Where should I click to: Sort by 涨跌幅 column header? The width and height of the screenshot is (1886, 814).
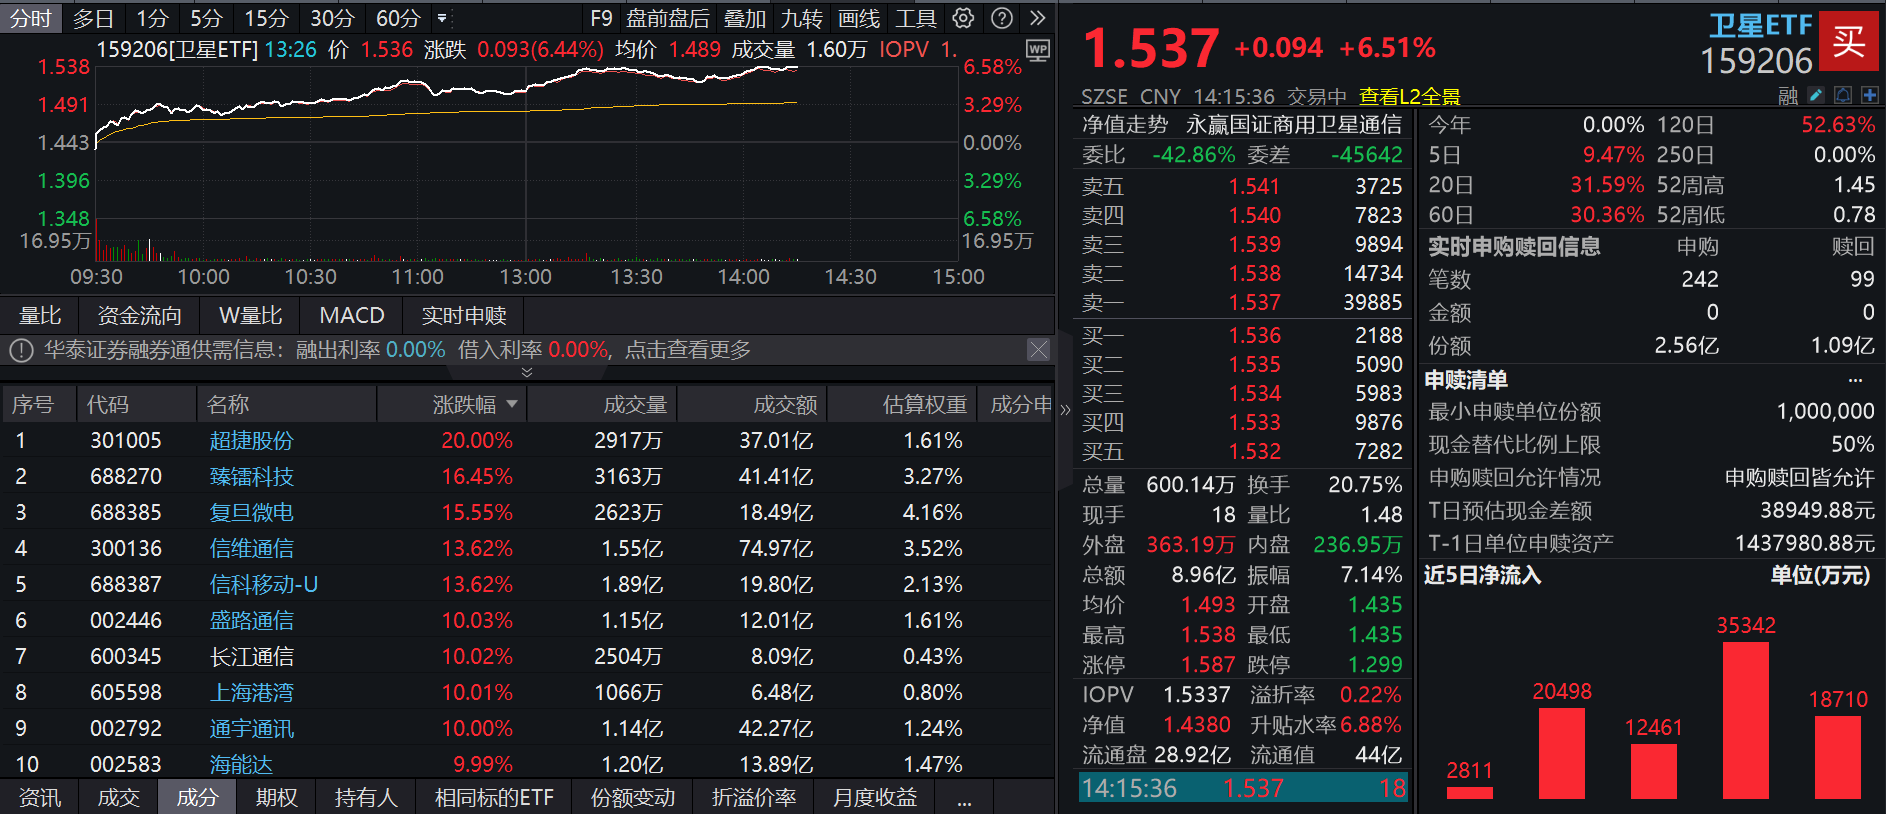[474, 404]
